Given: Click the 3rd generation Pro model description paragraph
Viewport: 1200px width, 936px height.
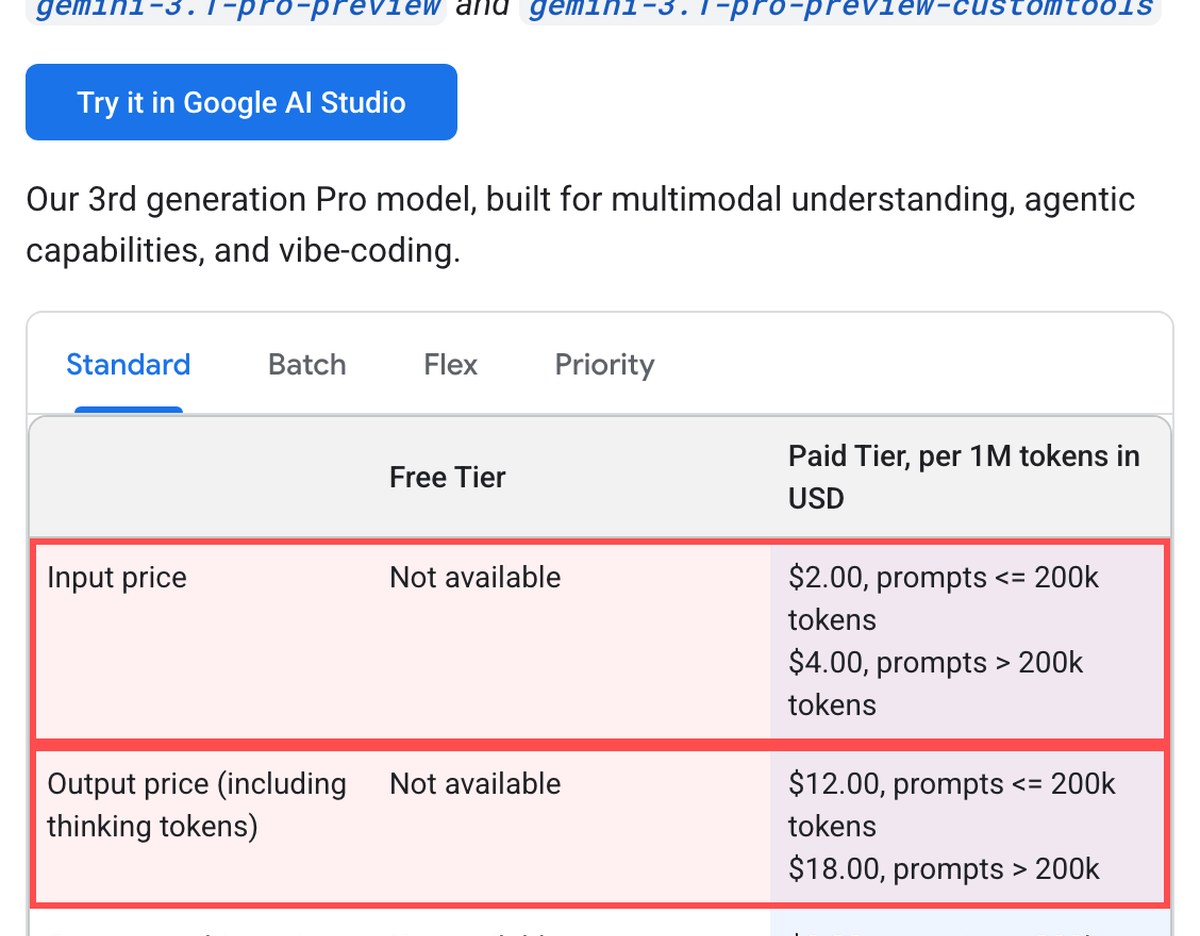Looking at the screenshot, I should click(580, 224).
